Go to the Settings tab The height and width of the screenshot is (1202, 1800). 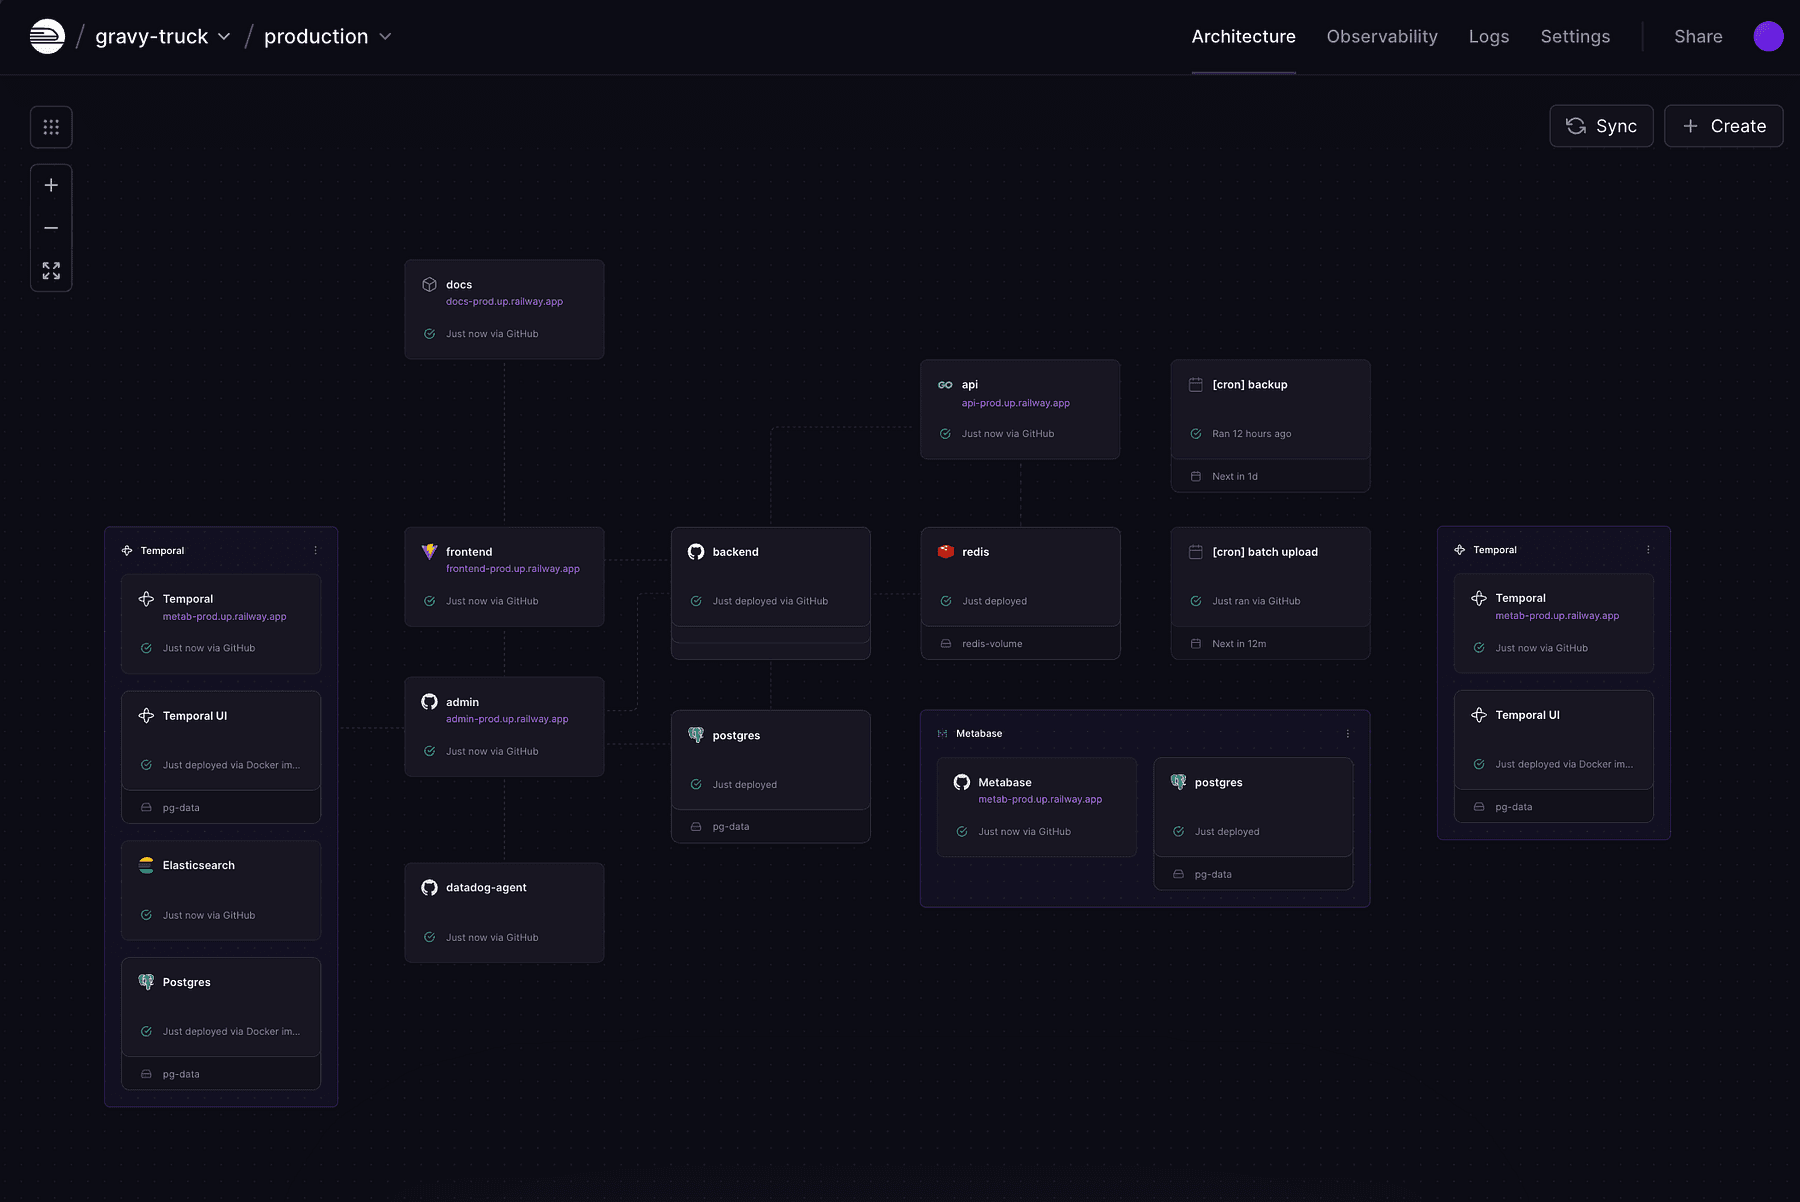tap(1575, 37)
